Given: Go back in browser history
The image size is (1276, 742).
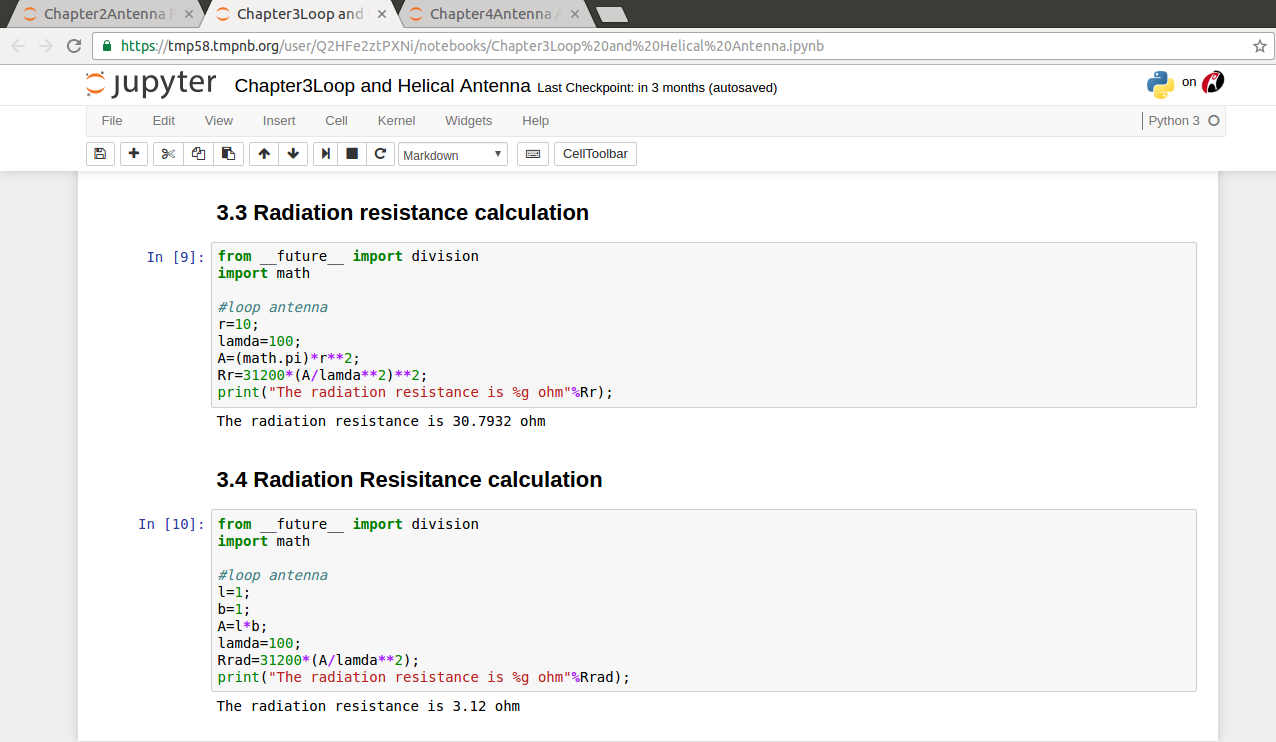Looking at the screenshot, I should pyautogui.click(x=18, y=46).
